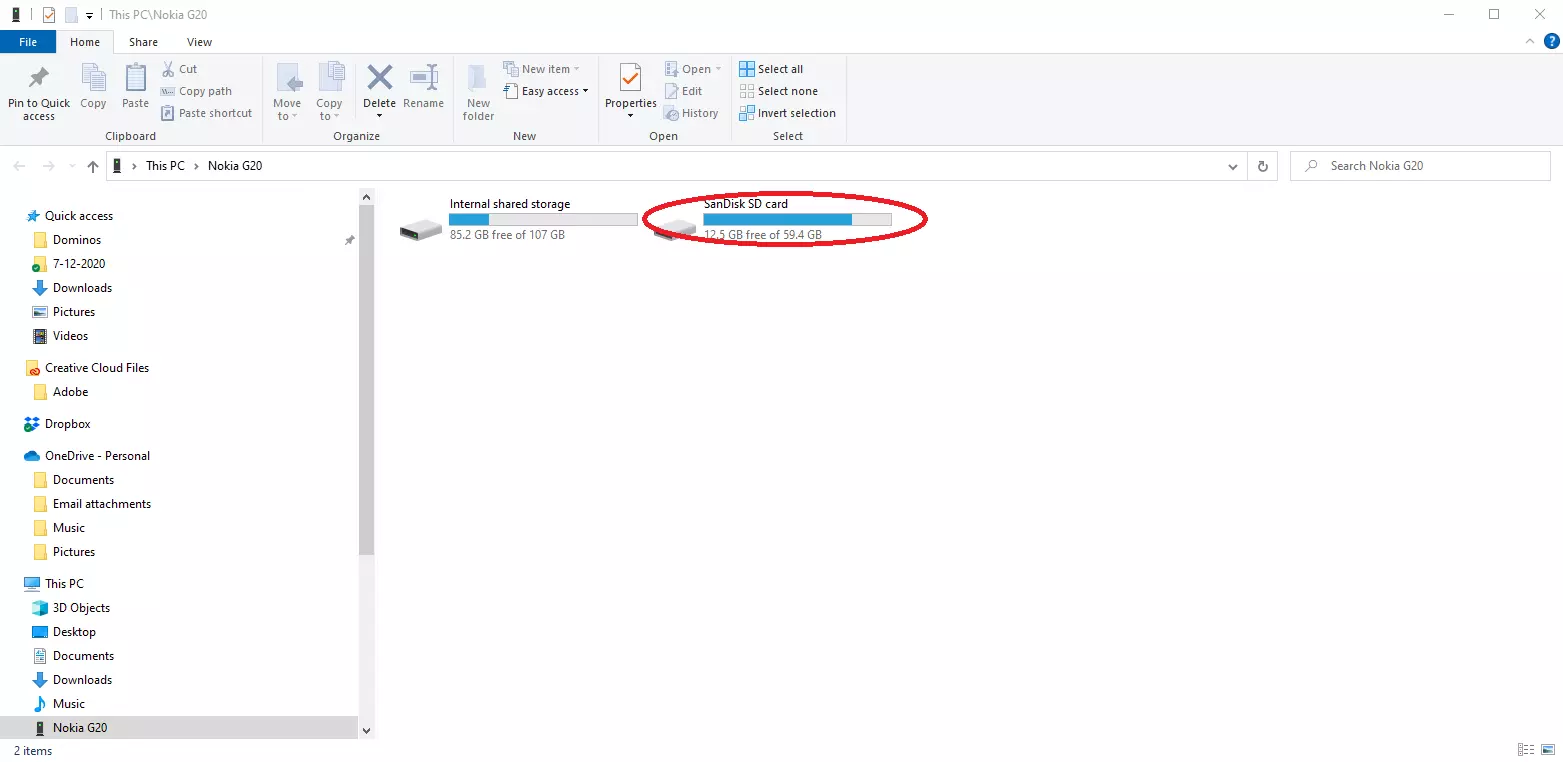Click Select all in the Select group
The width and height of the screenshot is (1563, 762).
pos(771,69)
